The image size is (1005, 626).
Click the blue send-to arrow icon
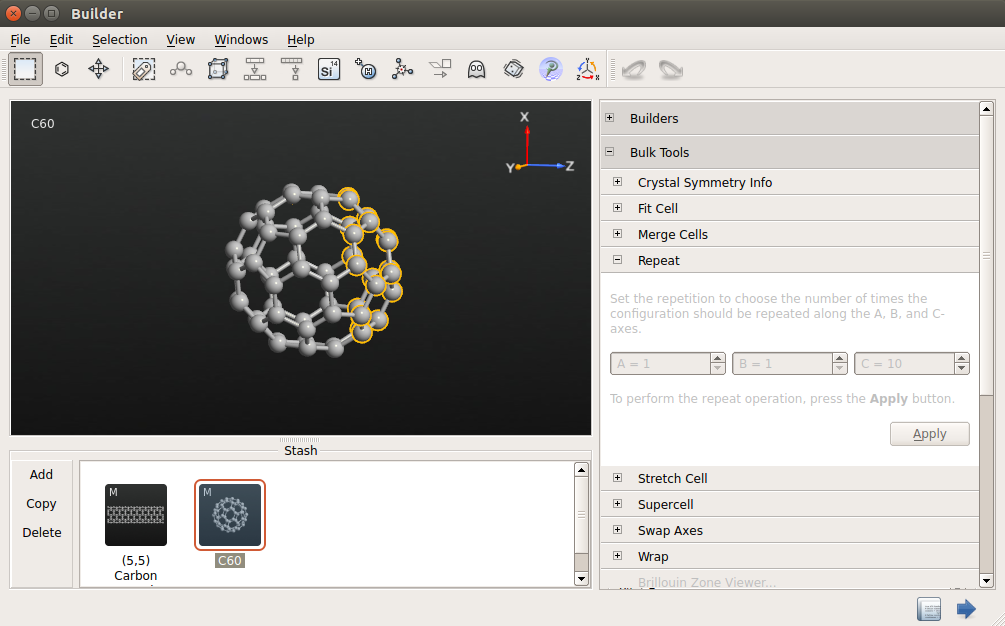966,609
